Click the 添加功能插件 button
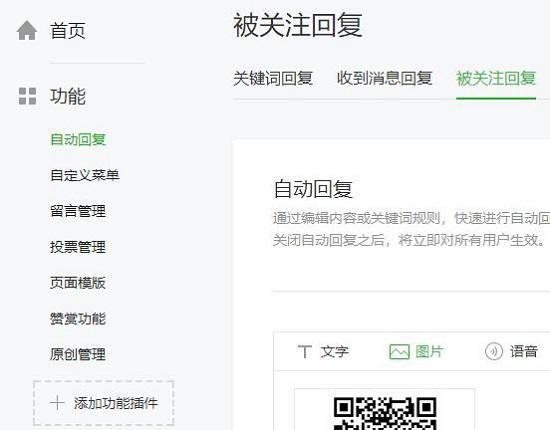Viewport: 550px width, 430px height. tap(104, 403)
